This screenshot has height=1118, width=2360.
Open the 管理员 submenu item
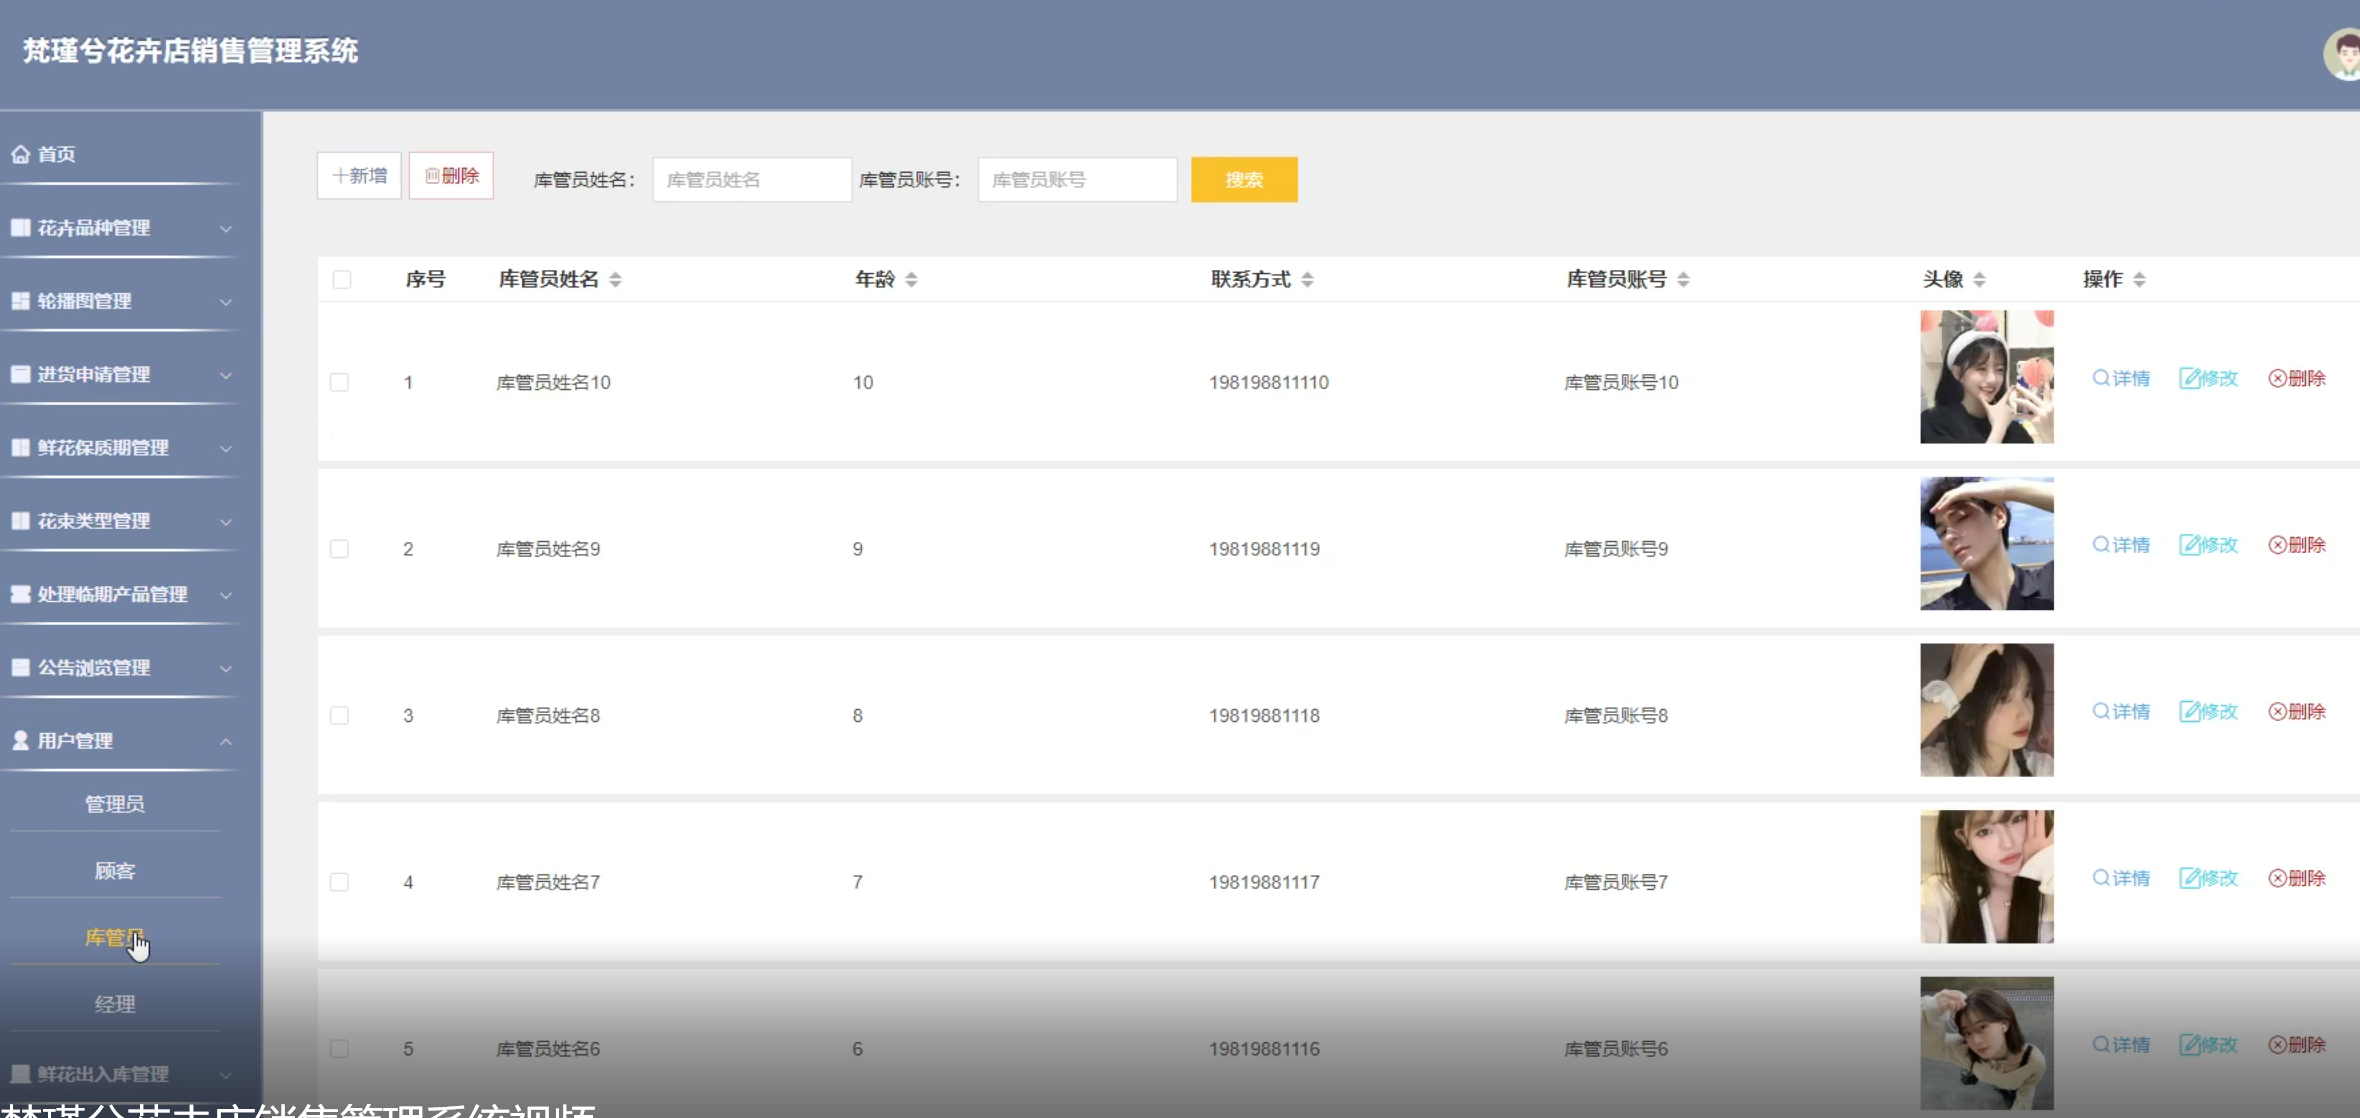(x=115, y=804)
